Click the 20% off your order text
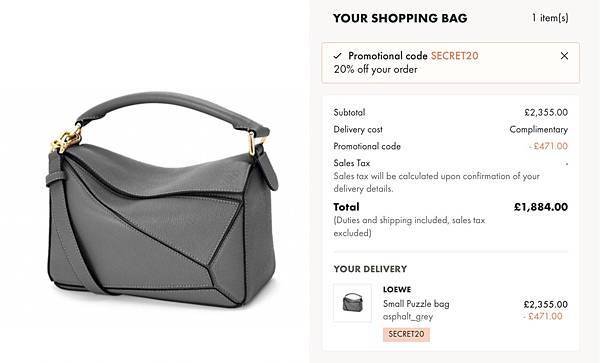600x363 pixels. coord(375,70)
